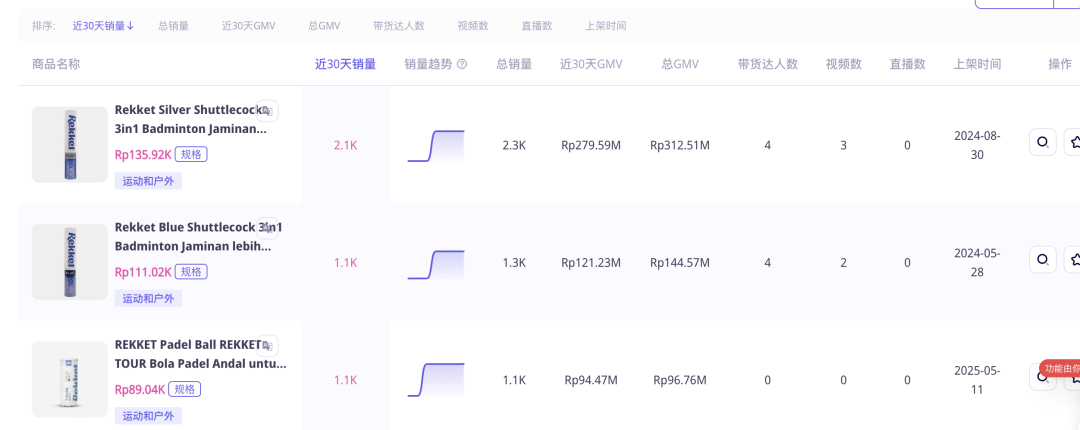
Task: Click REKKET Padel Ball product thumbnail
Action: pos(70,379)
